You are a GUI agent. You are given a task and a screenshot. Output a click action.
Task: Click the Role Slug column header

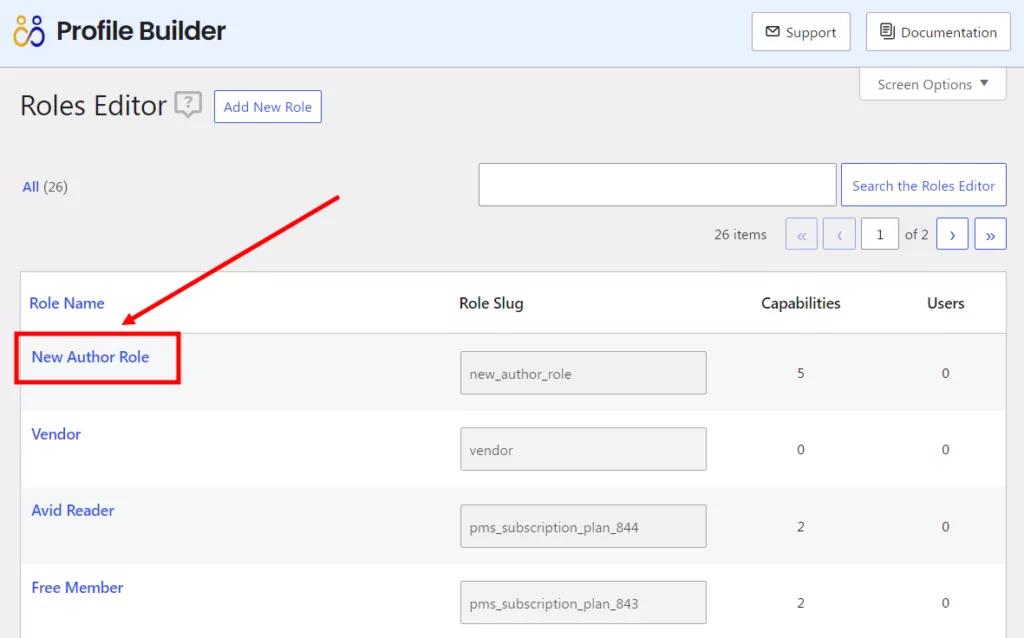491,303
